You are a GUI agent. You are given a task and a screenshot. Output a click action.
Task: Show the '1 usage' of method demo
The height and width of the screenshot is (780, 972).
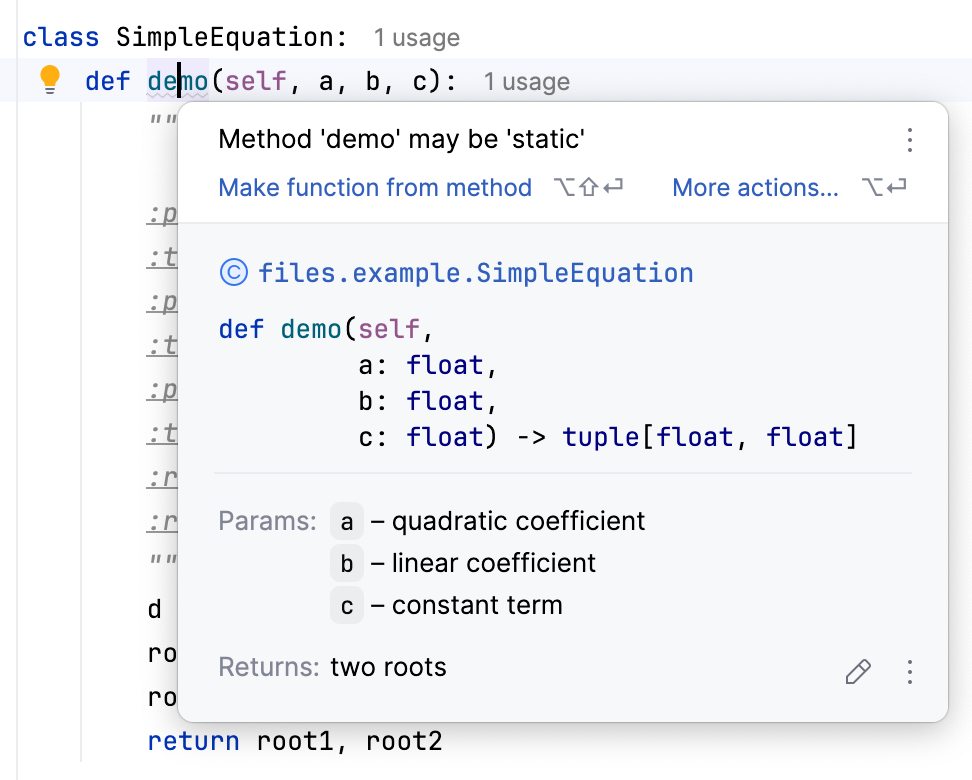pyautogui.click(x=526, y=82)
